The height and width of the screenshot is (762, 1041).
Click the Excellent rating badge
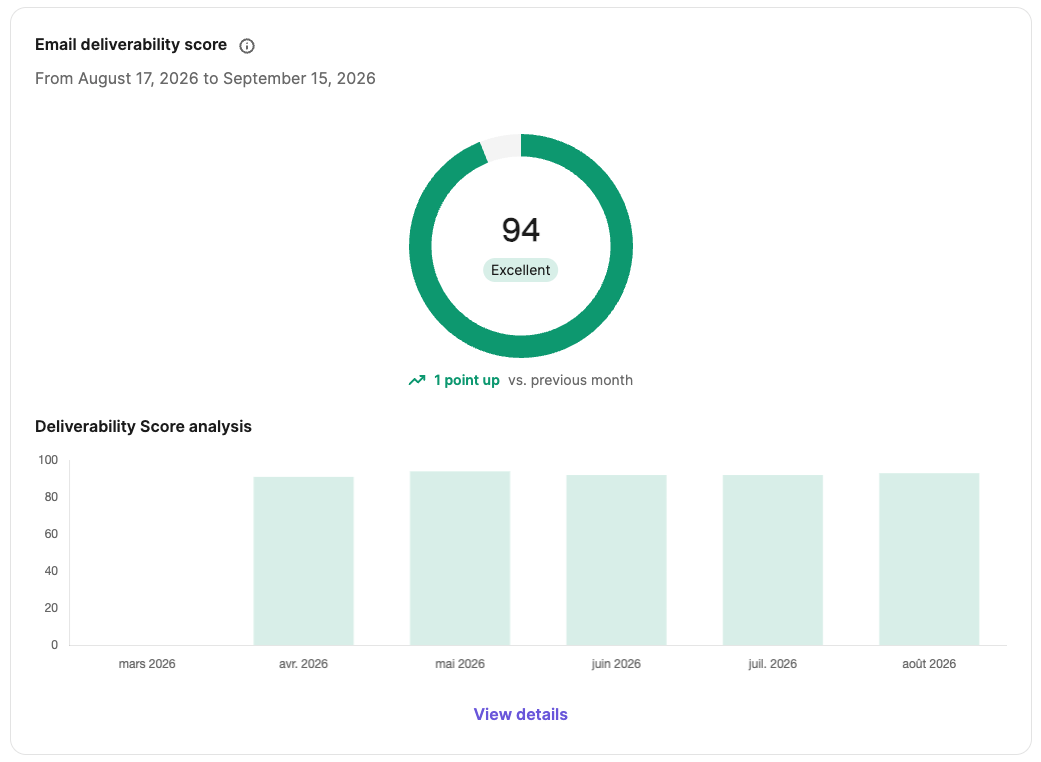coord(520,270)
